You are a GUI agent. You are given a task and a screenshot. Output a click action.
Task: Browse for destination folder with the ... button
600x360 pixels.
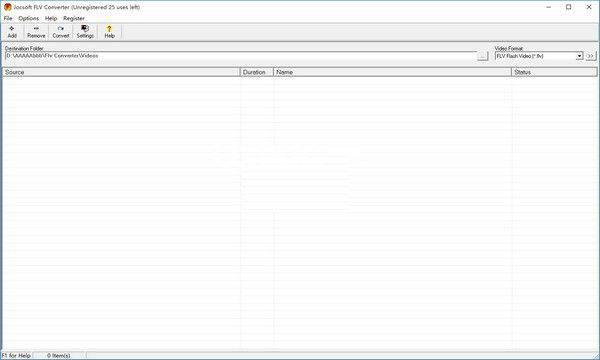click(x=483, y=56)
